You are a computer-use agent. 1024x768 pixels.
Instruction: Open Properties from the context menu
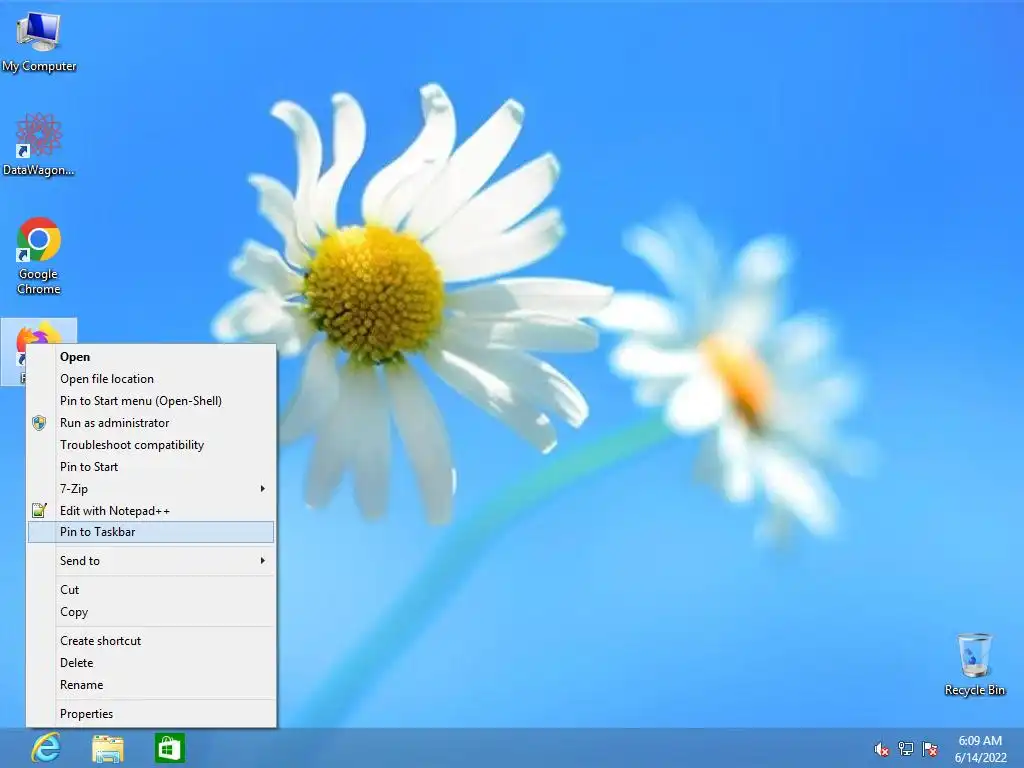click(x=151, y=714)
